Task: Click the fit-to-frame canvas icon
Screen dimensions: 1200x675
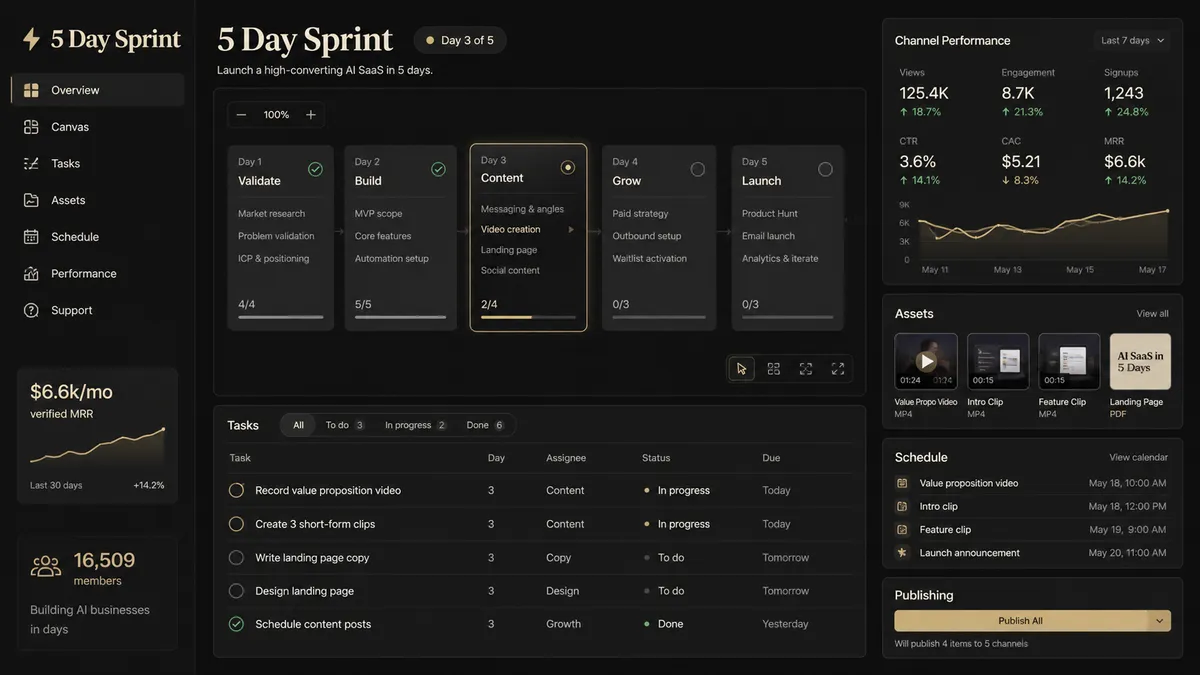Action: tap(806, 368)
